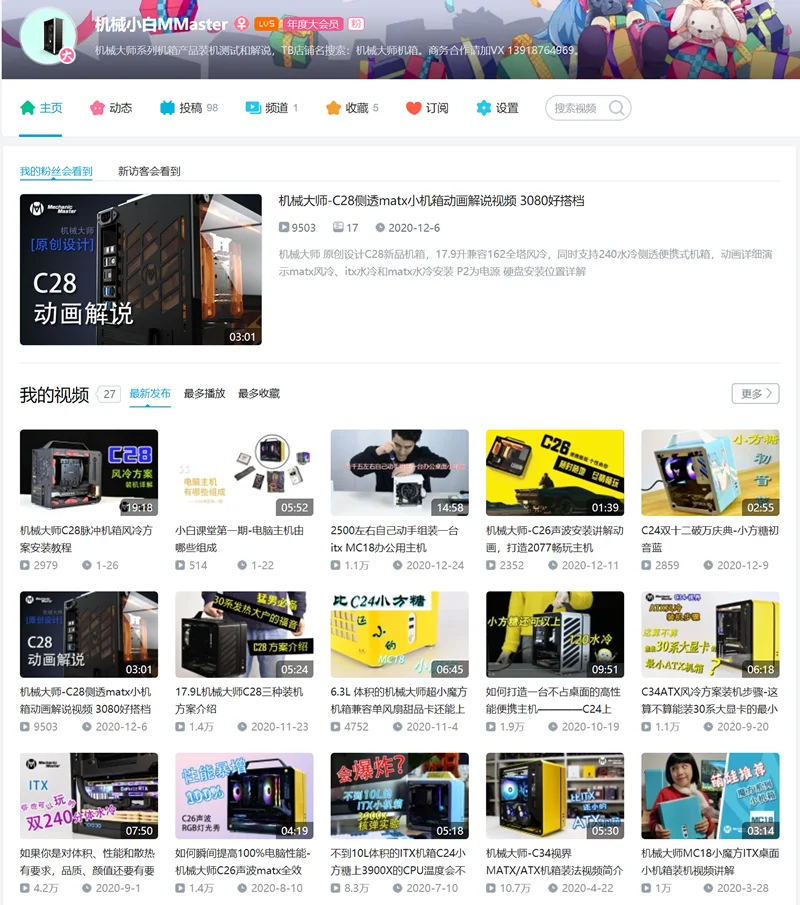The width and height of the screenshot is (800, 905).
Task: Sort videos by 最多播放
Action: 204,394
